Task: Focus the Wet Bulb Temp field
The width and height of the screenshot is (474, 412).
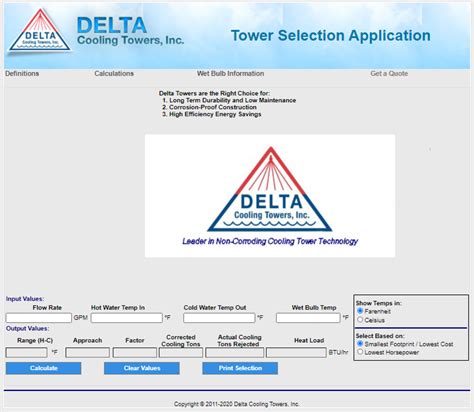Action: pos(308,318)
